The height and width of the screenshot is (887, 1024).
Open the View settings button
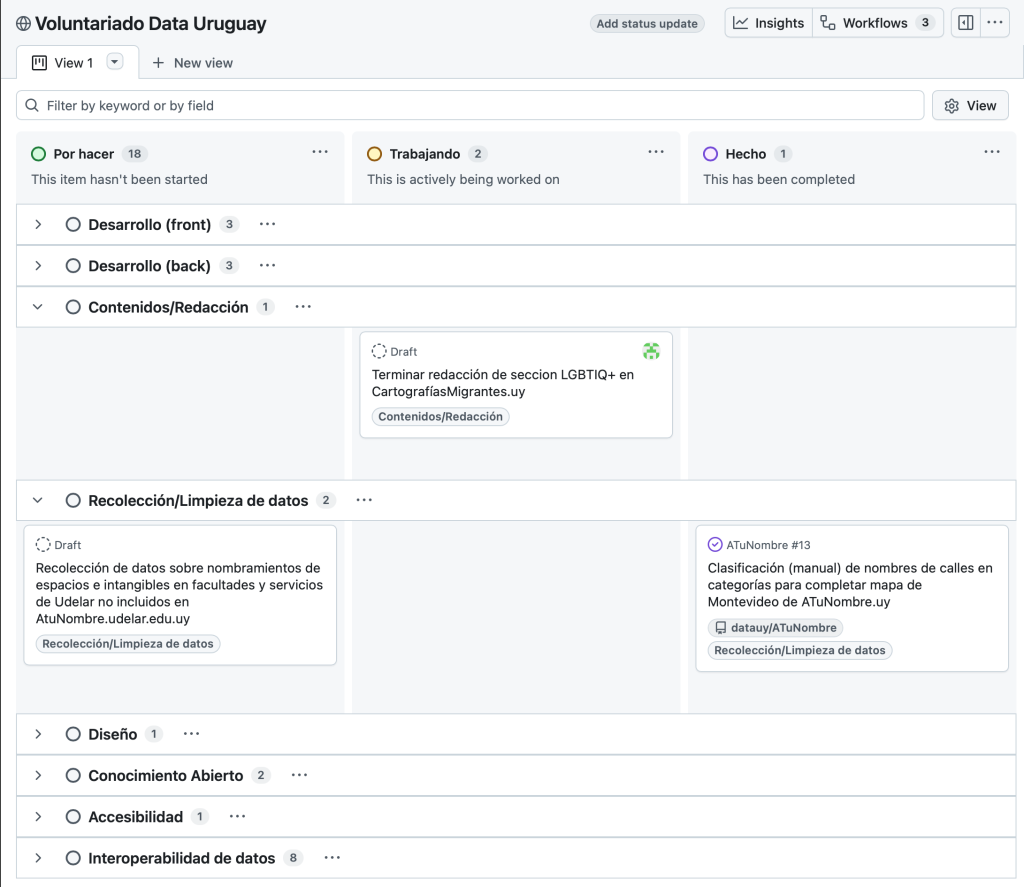tap(970, 106)
